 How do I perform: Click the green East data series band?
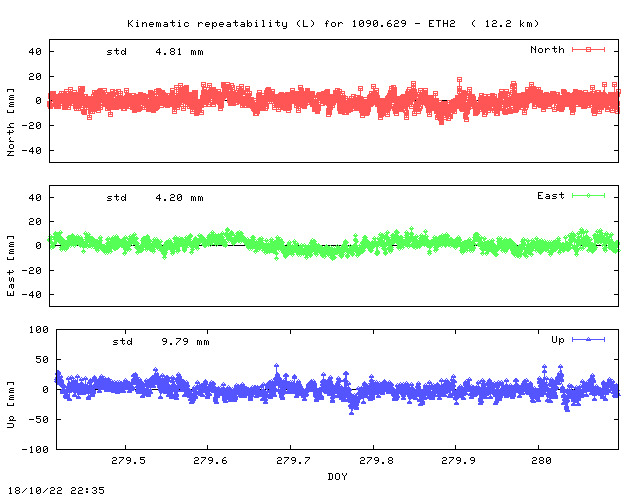point(334,244)
